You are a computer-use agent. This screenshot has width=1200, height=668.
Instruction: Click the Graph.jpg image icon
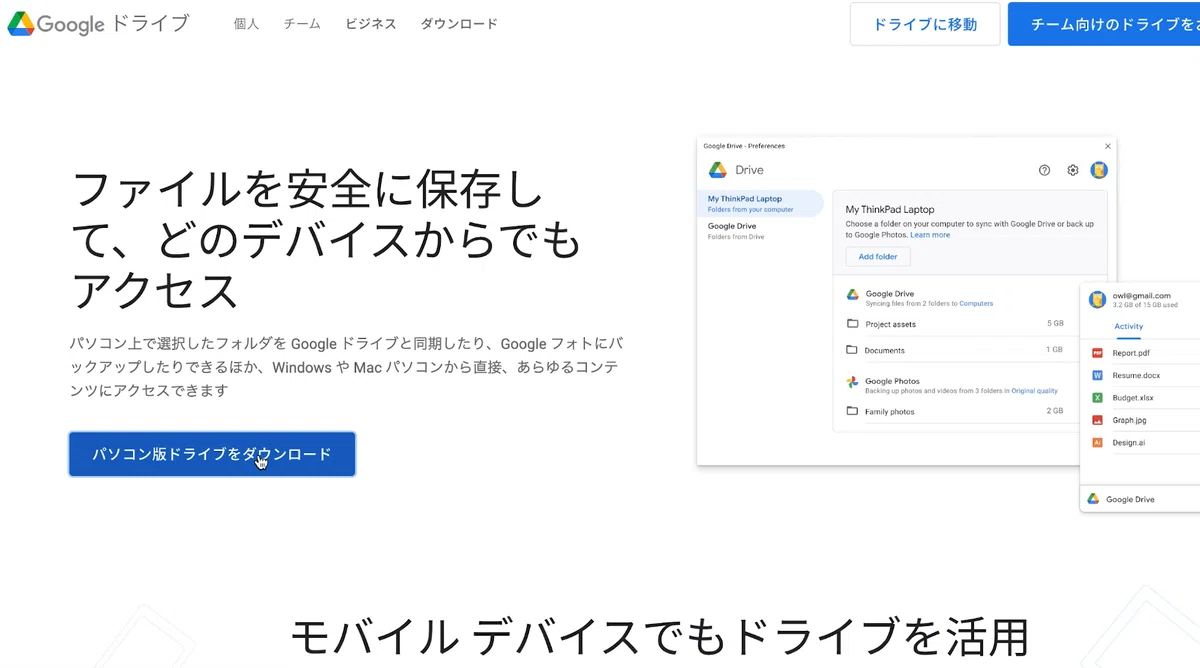1097,420
